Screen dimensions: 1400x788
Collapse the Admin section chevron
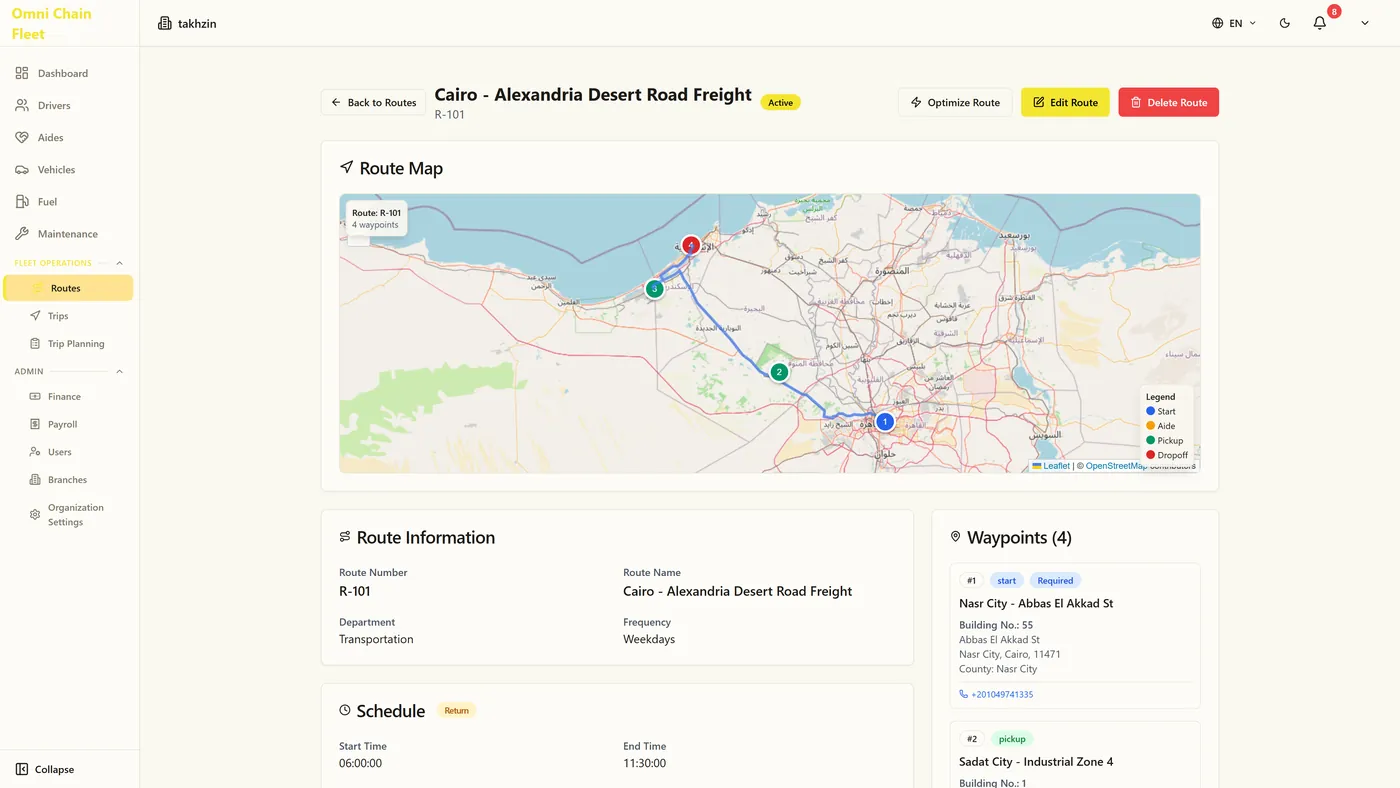click(x=120, y=371)
